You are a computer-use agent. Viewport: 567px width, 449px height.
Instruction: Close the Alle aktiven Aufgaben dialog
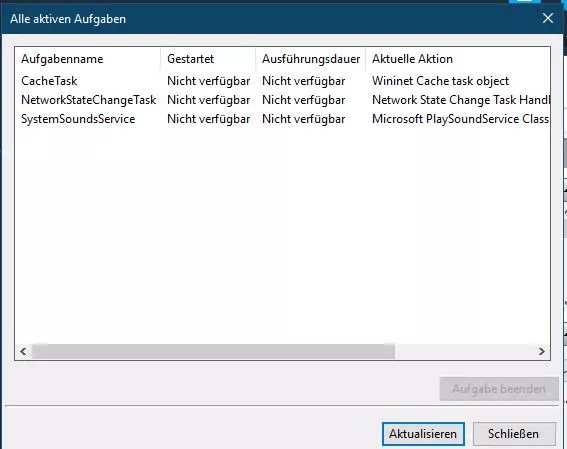[x=548, y=18]
